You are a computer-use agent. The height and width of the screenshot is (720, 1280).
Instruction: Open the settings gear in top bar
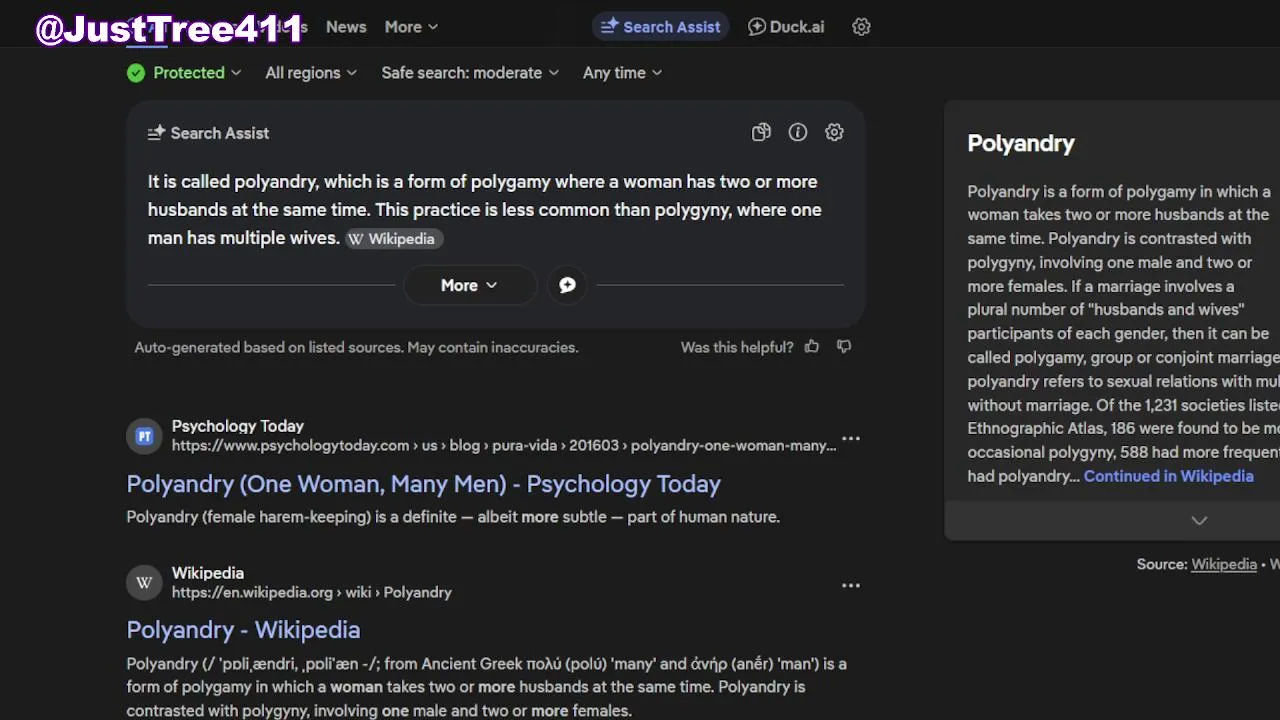pyautogui.click(x=861, y=27)
